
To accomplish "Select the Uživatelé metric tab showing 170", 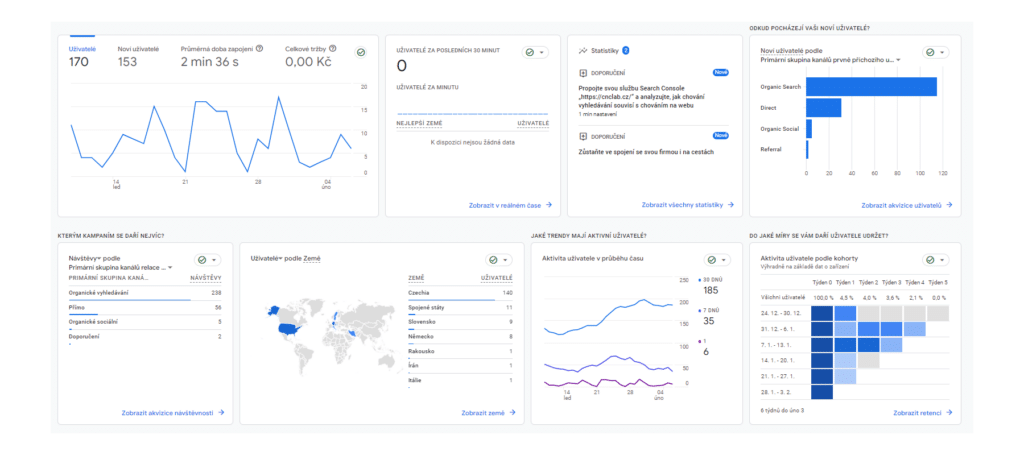I will [82, 57].
